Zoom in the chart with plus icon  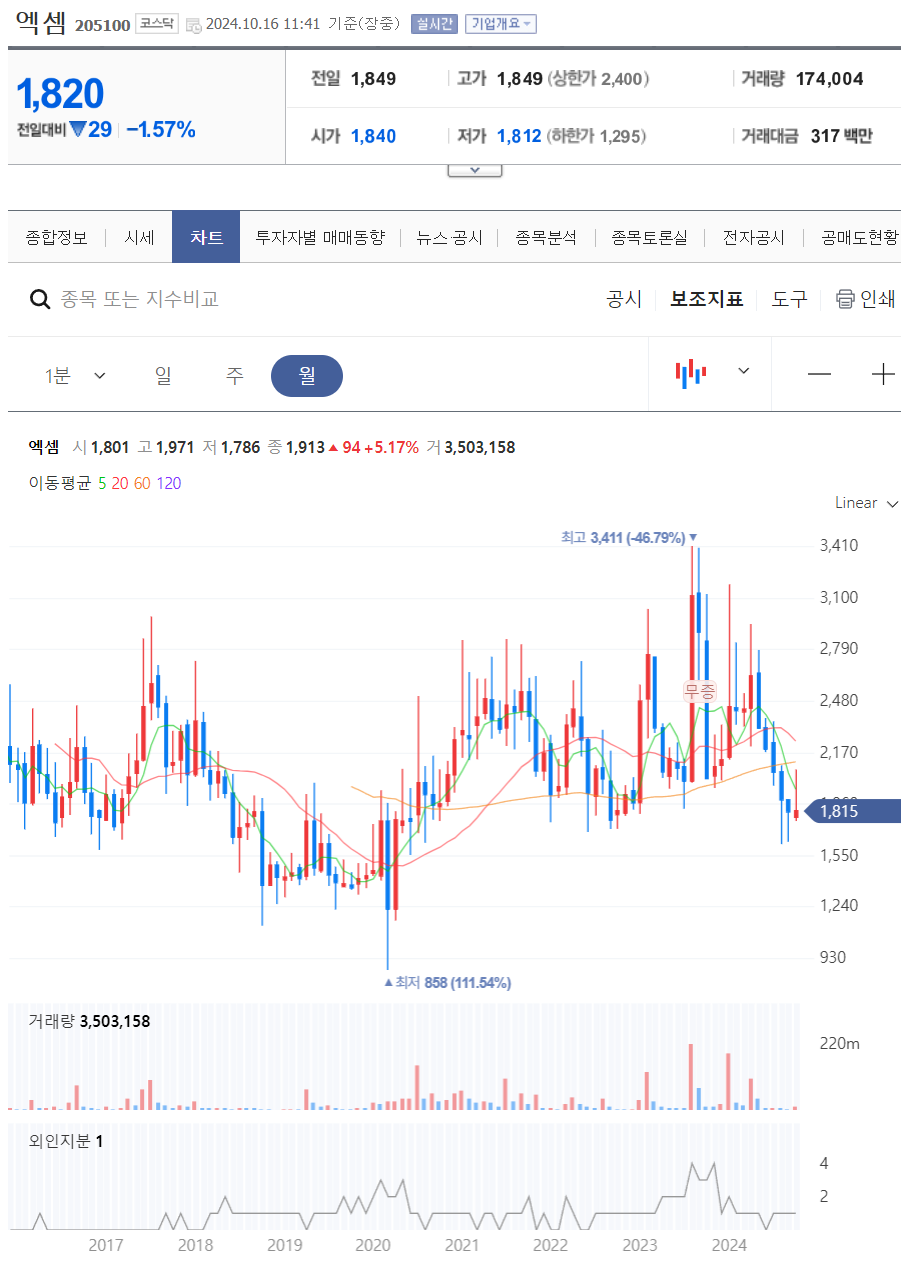click(x=883, y=375)
